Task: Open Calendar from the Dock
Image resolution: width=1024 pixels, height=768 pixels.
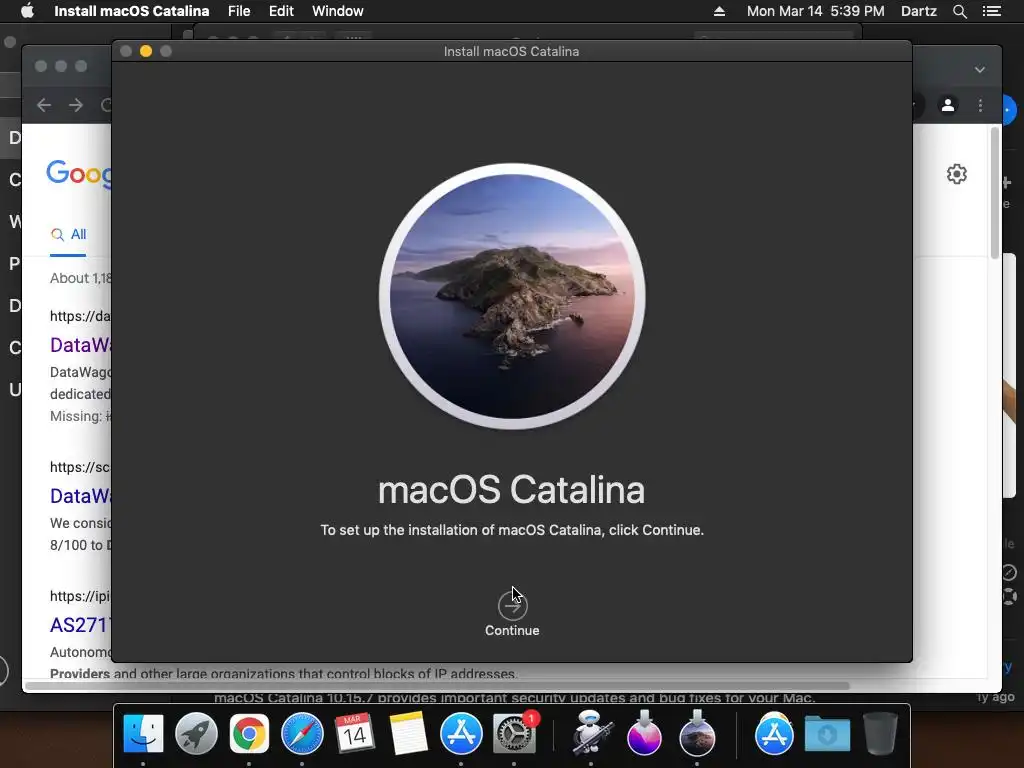Action: (355, 733)
